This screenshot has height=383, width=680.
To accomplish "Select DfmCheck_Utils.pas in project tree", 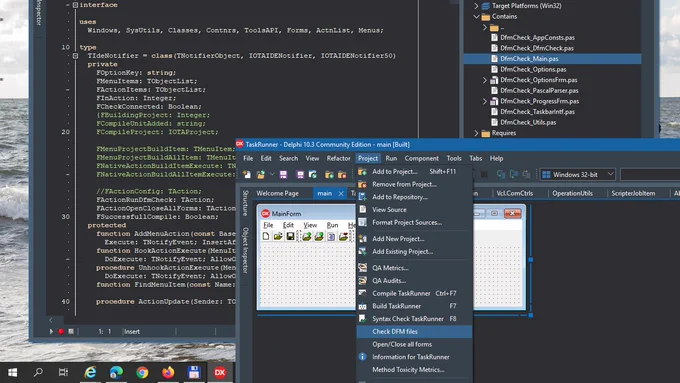I will [x=528, y=122].
